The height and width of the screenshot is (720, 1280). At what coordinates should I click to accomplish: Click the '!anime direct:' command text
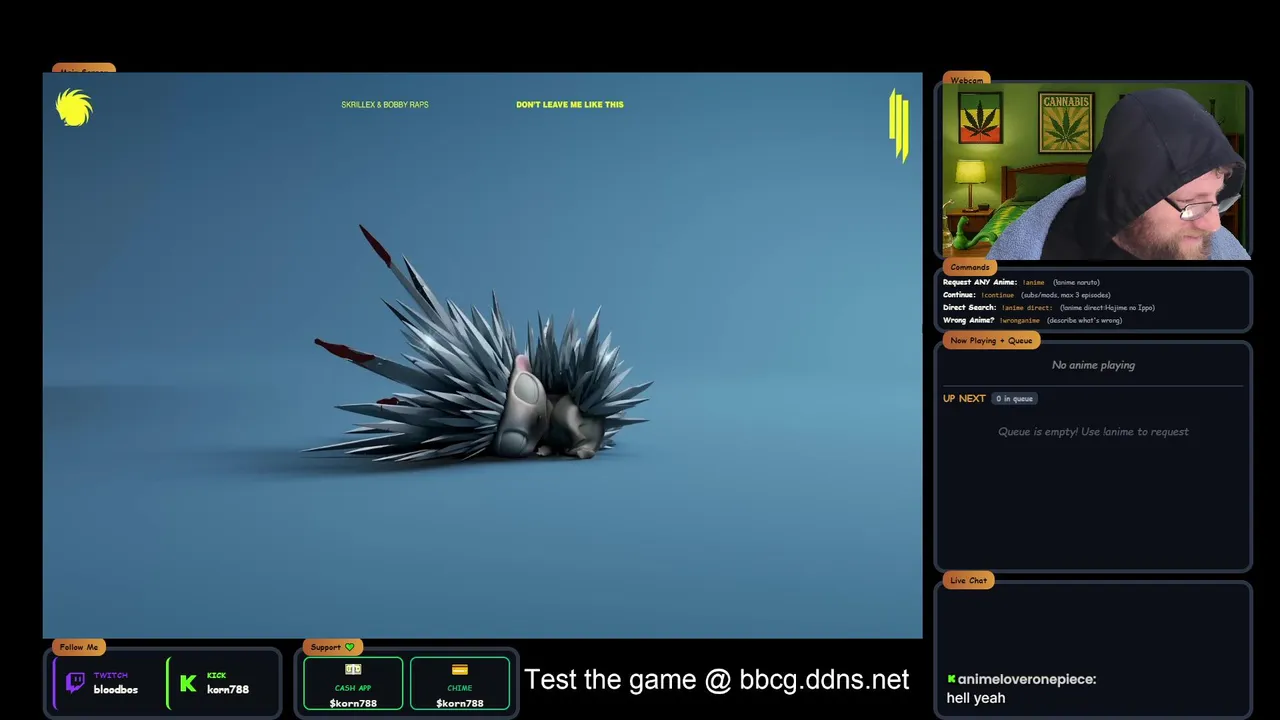[x=1027, y=308]
